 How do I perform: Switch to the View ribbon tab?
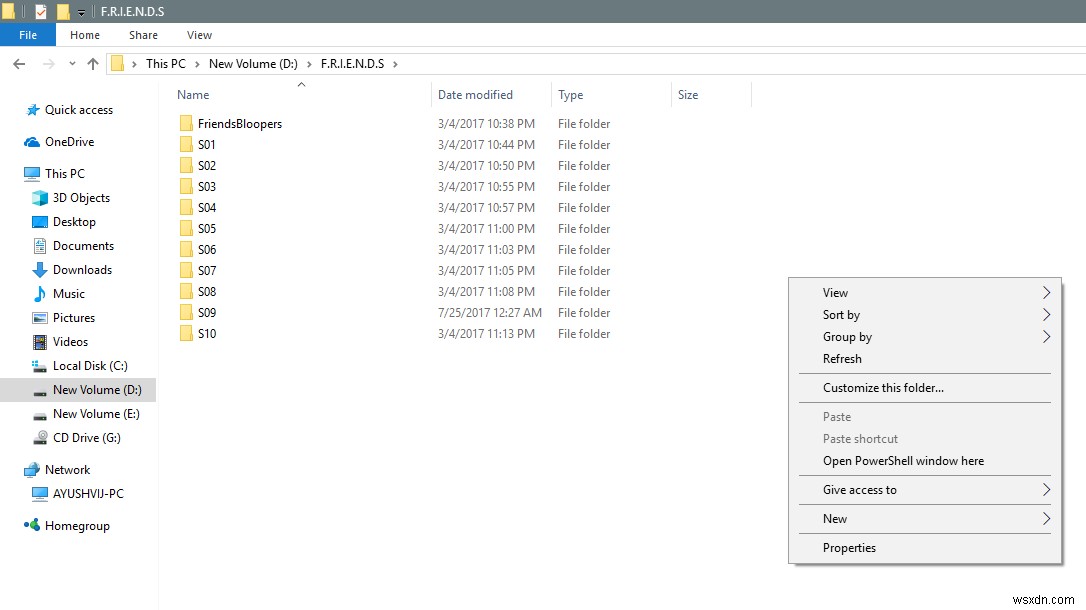(x=198, y=34)
